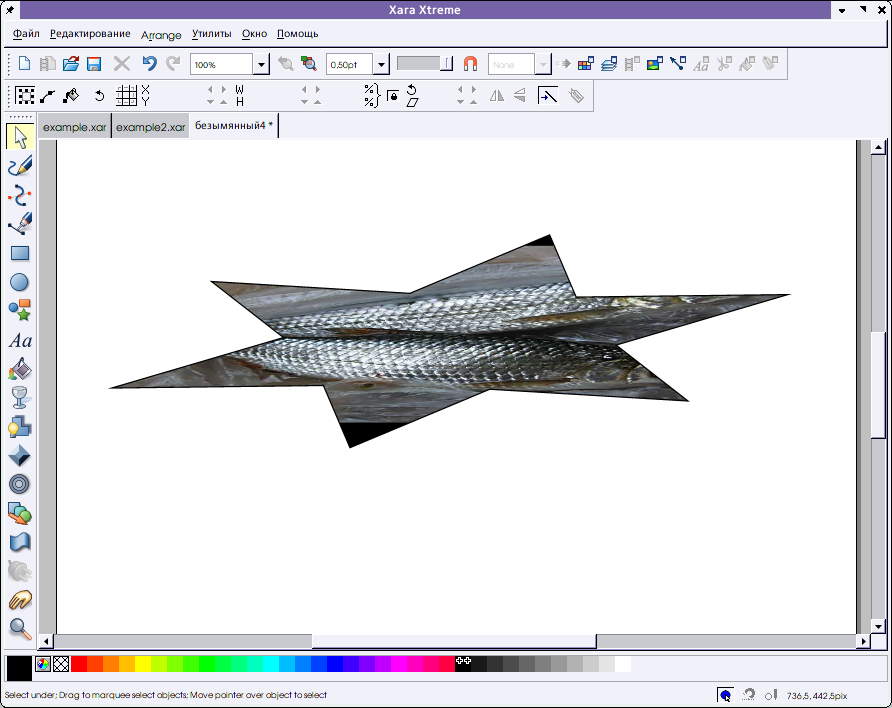The width and height of the screenshot is (892, 708).
Task: Toggle the magnetic snap button
Action: point(470,64)
